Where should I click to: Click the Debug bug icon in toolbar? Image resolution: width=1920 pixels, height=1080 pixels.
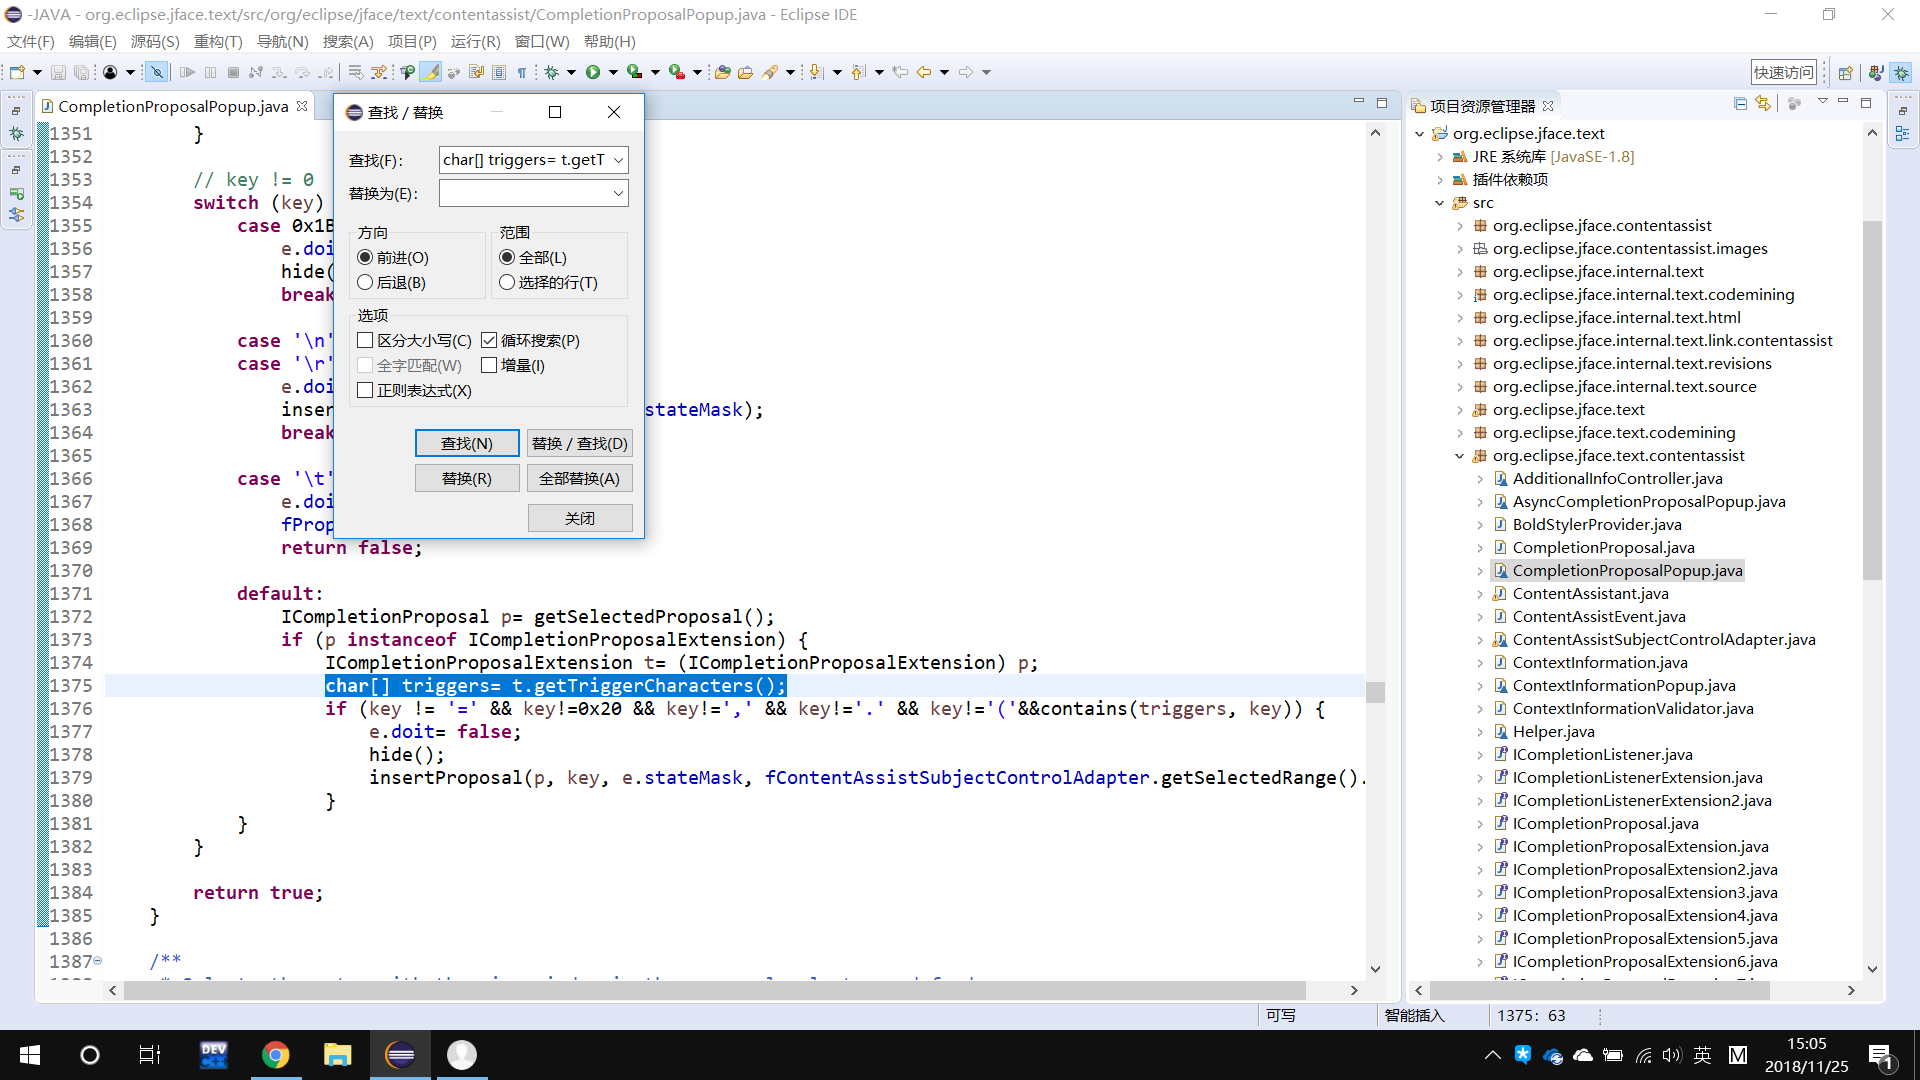(551, 72)
